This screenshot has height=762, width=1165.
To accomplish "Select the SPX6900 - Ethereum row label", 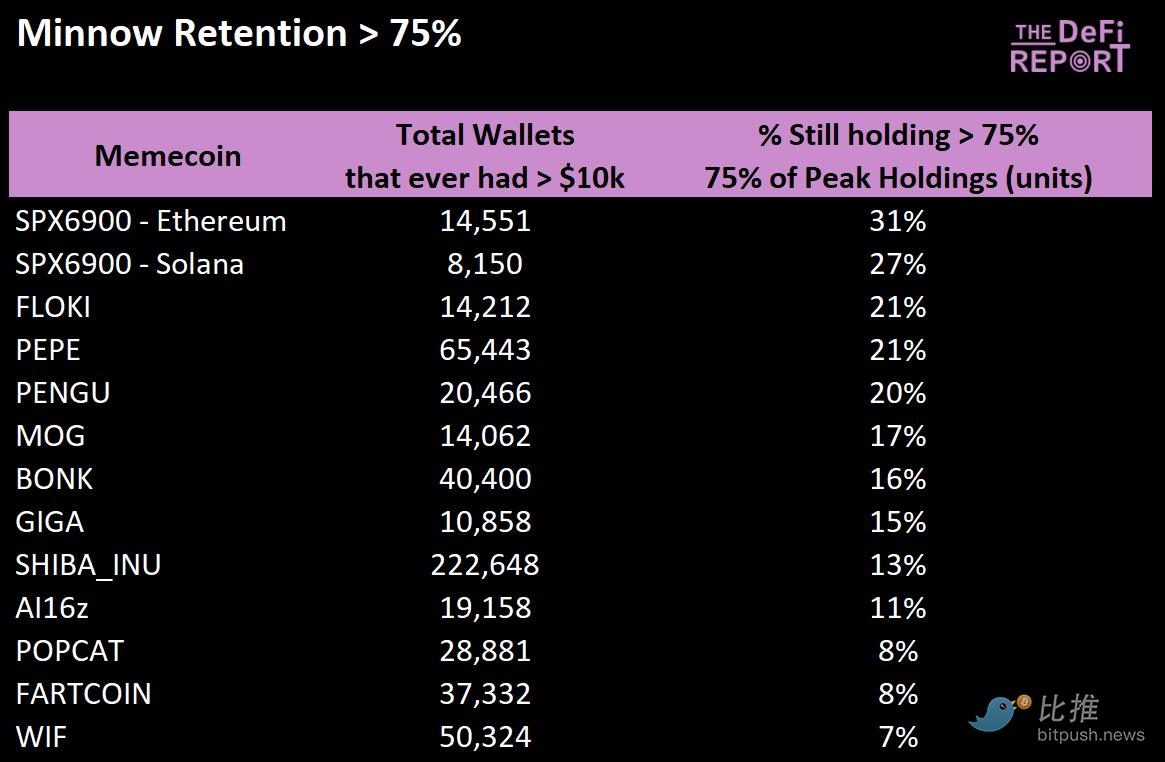I will [151, 221].
